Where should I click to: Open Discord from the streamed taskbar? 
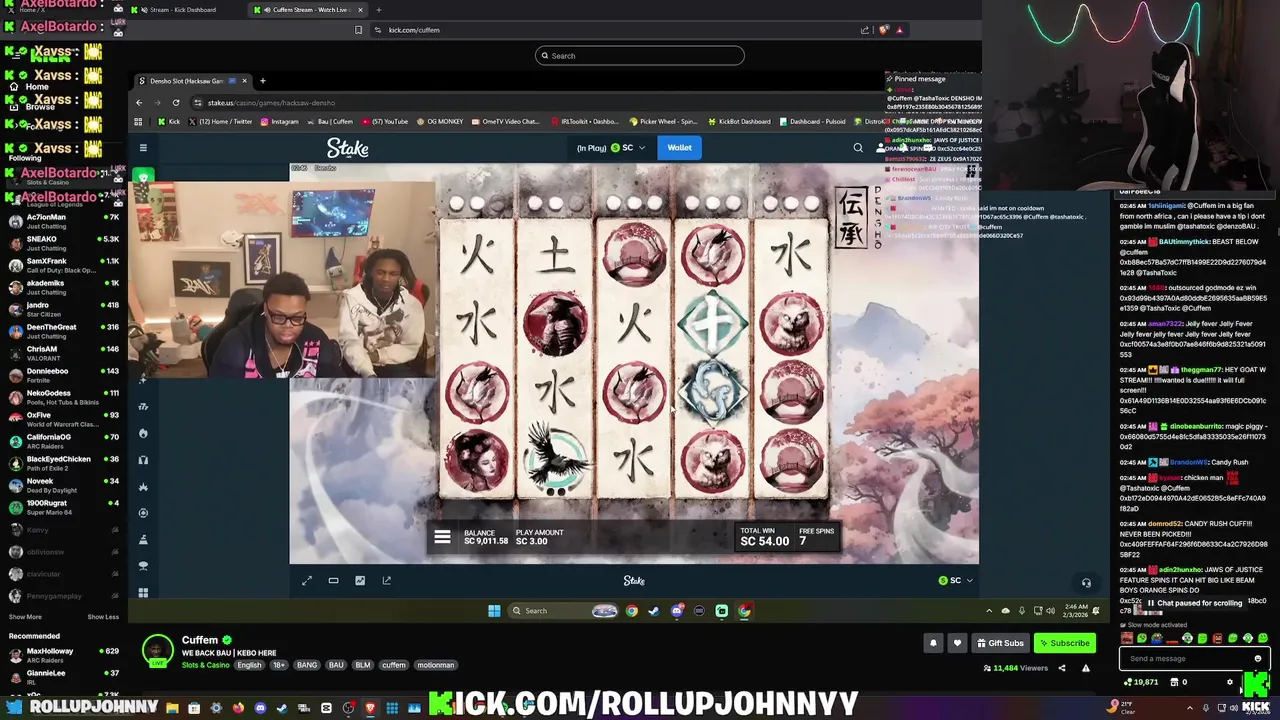pyautogui.click(x=677, y=611)
